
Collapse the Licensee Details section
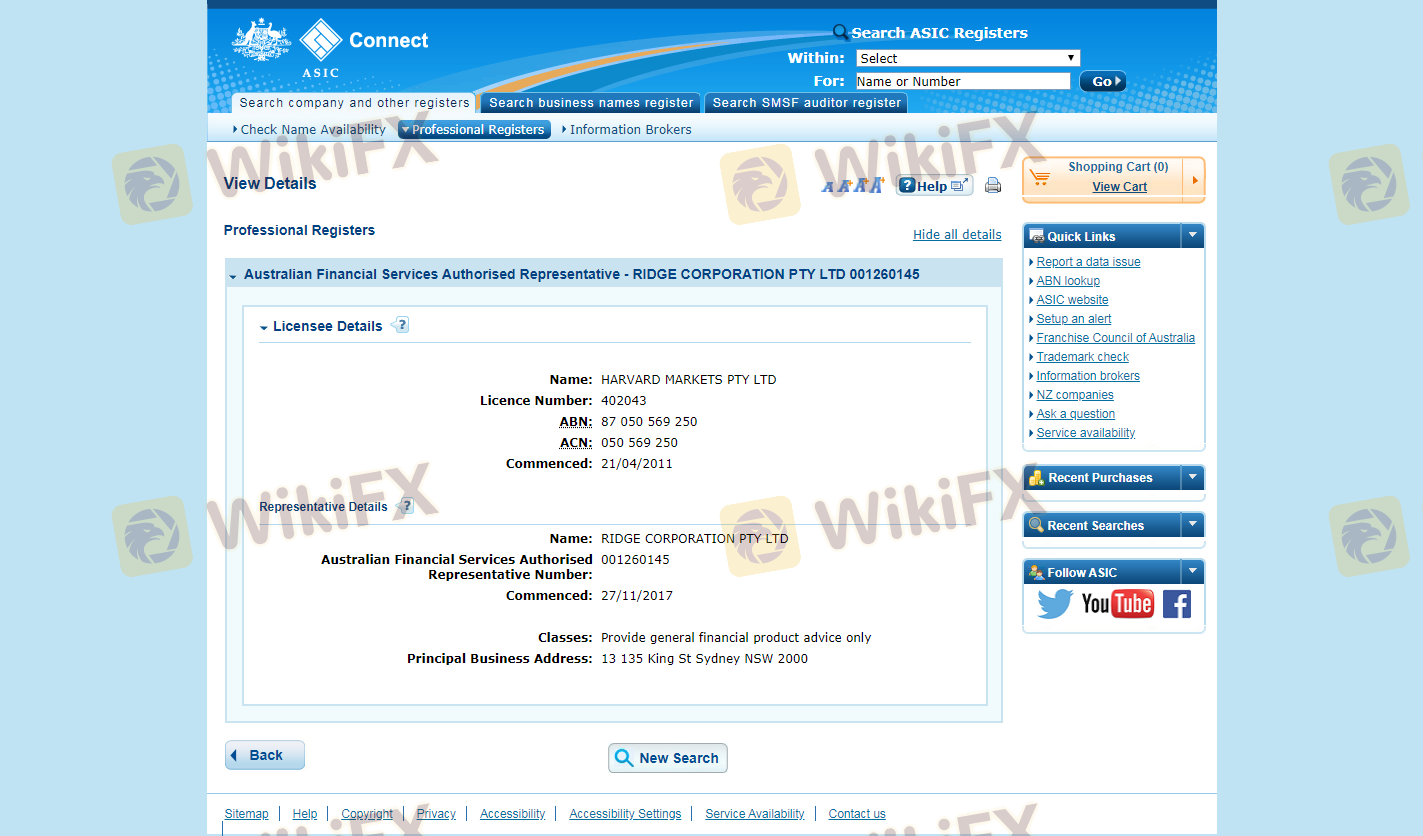pyautogui.click(x=264, y=327)
